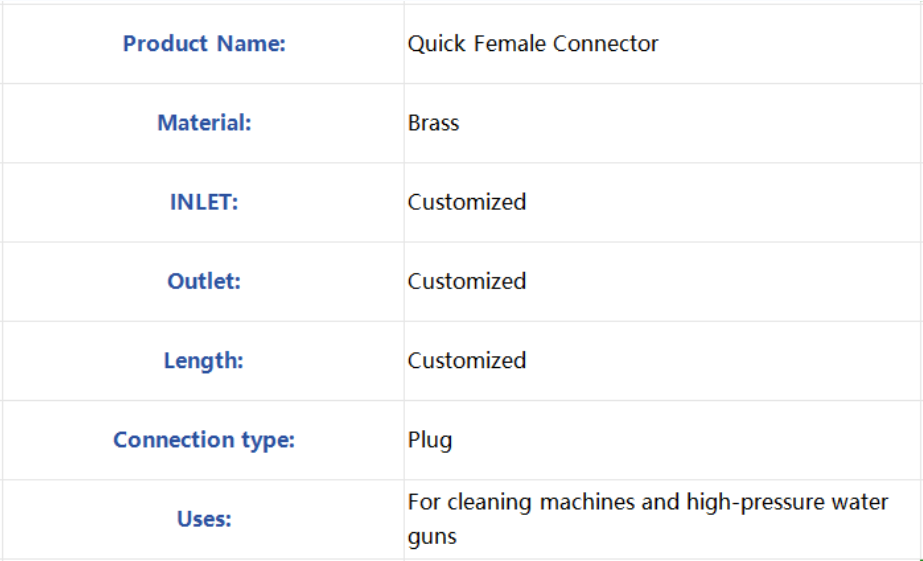Click the Quick Female Connector cell

click(663, 44)
